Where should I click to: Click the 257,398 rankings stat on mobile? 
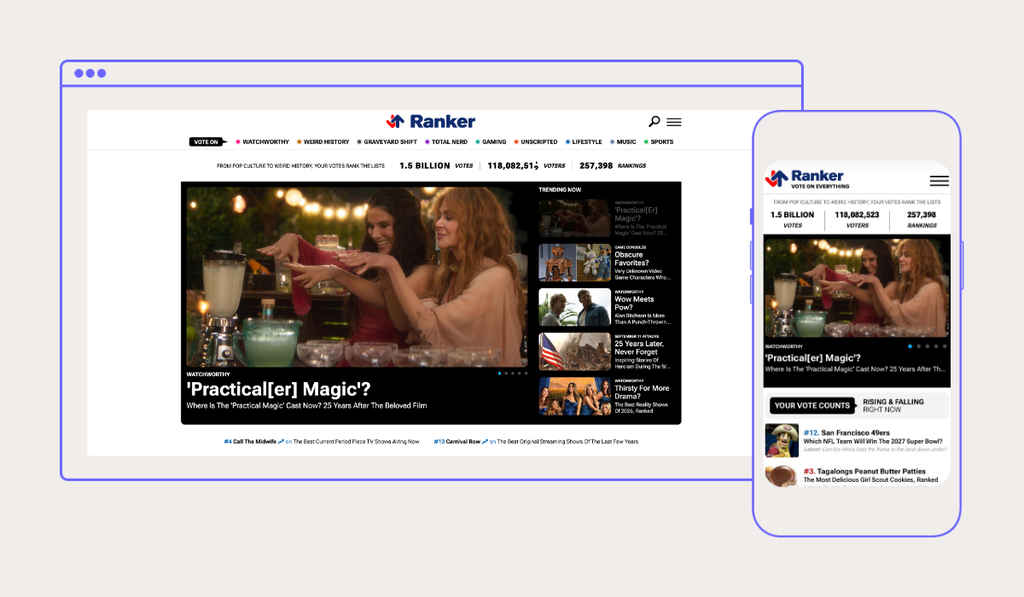coord(921,219)
